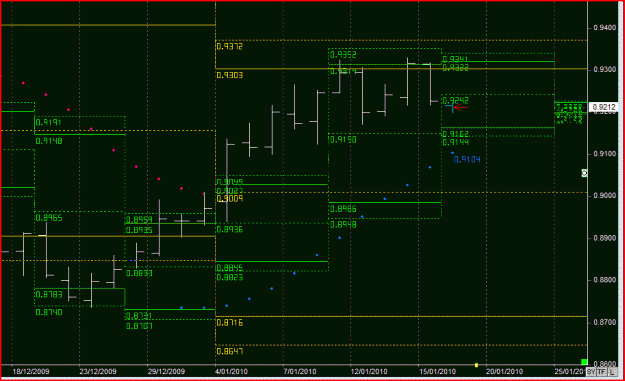The image size is (625, 381).
Task: Click the green 0.8935 level label
Action: [x=139, y=230]
